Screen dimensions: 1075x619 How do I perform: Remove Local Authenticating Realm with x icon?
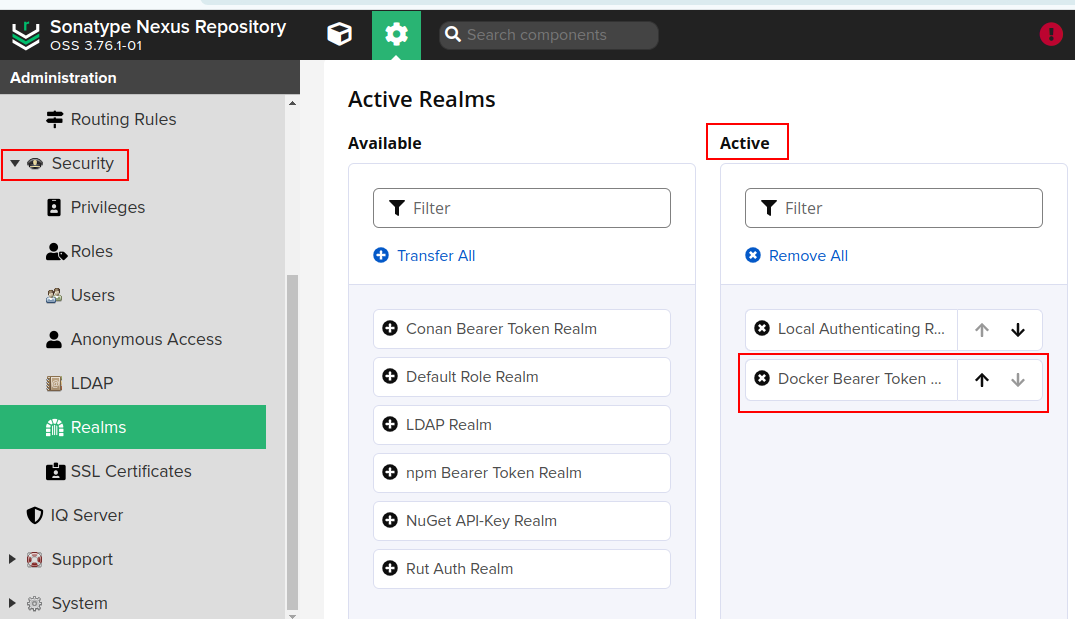762,329
